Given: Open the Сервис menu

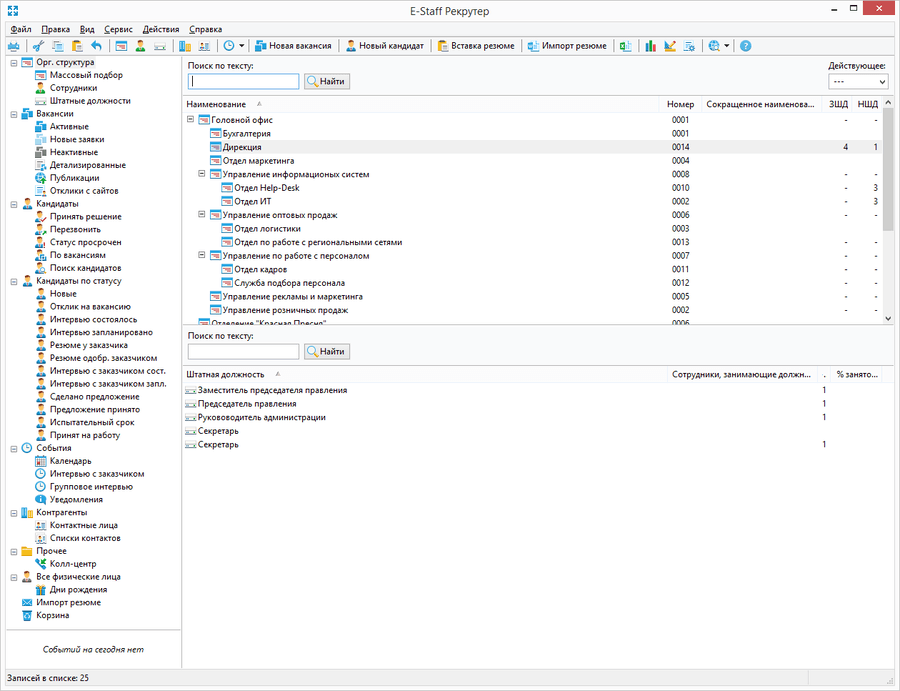Looking at the screenshot, I should [x=118, y=29].
